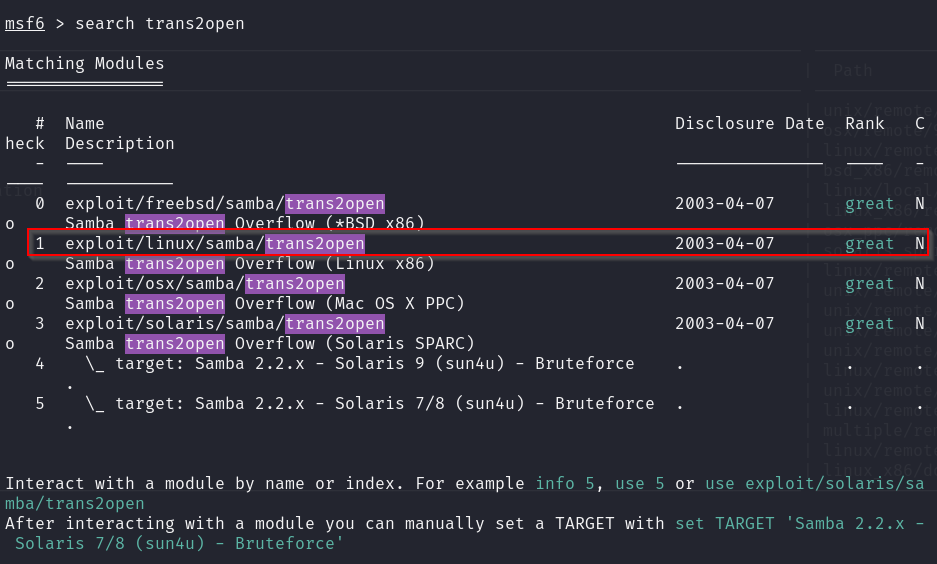
Task: Click the 'info 5' example command
Action: (x=565, y=483)
